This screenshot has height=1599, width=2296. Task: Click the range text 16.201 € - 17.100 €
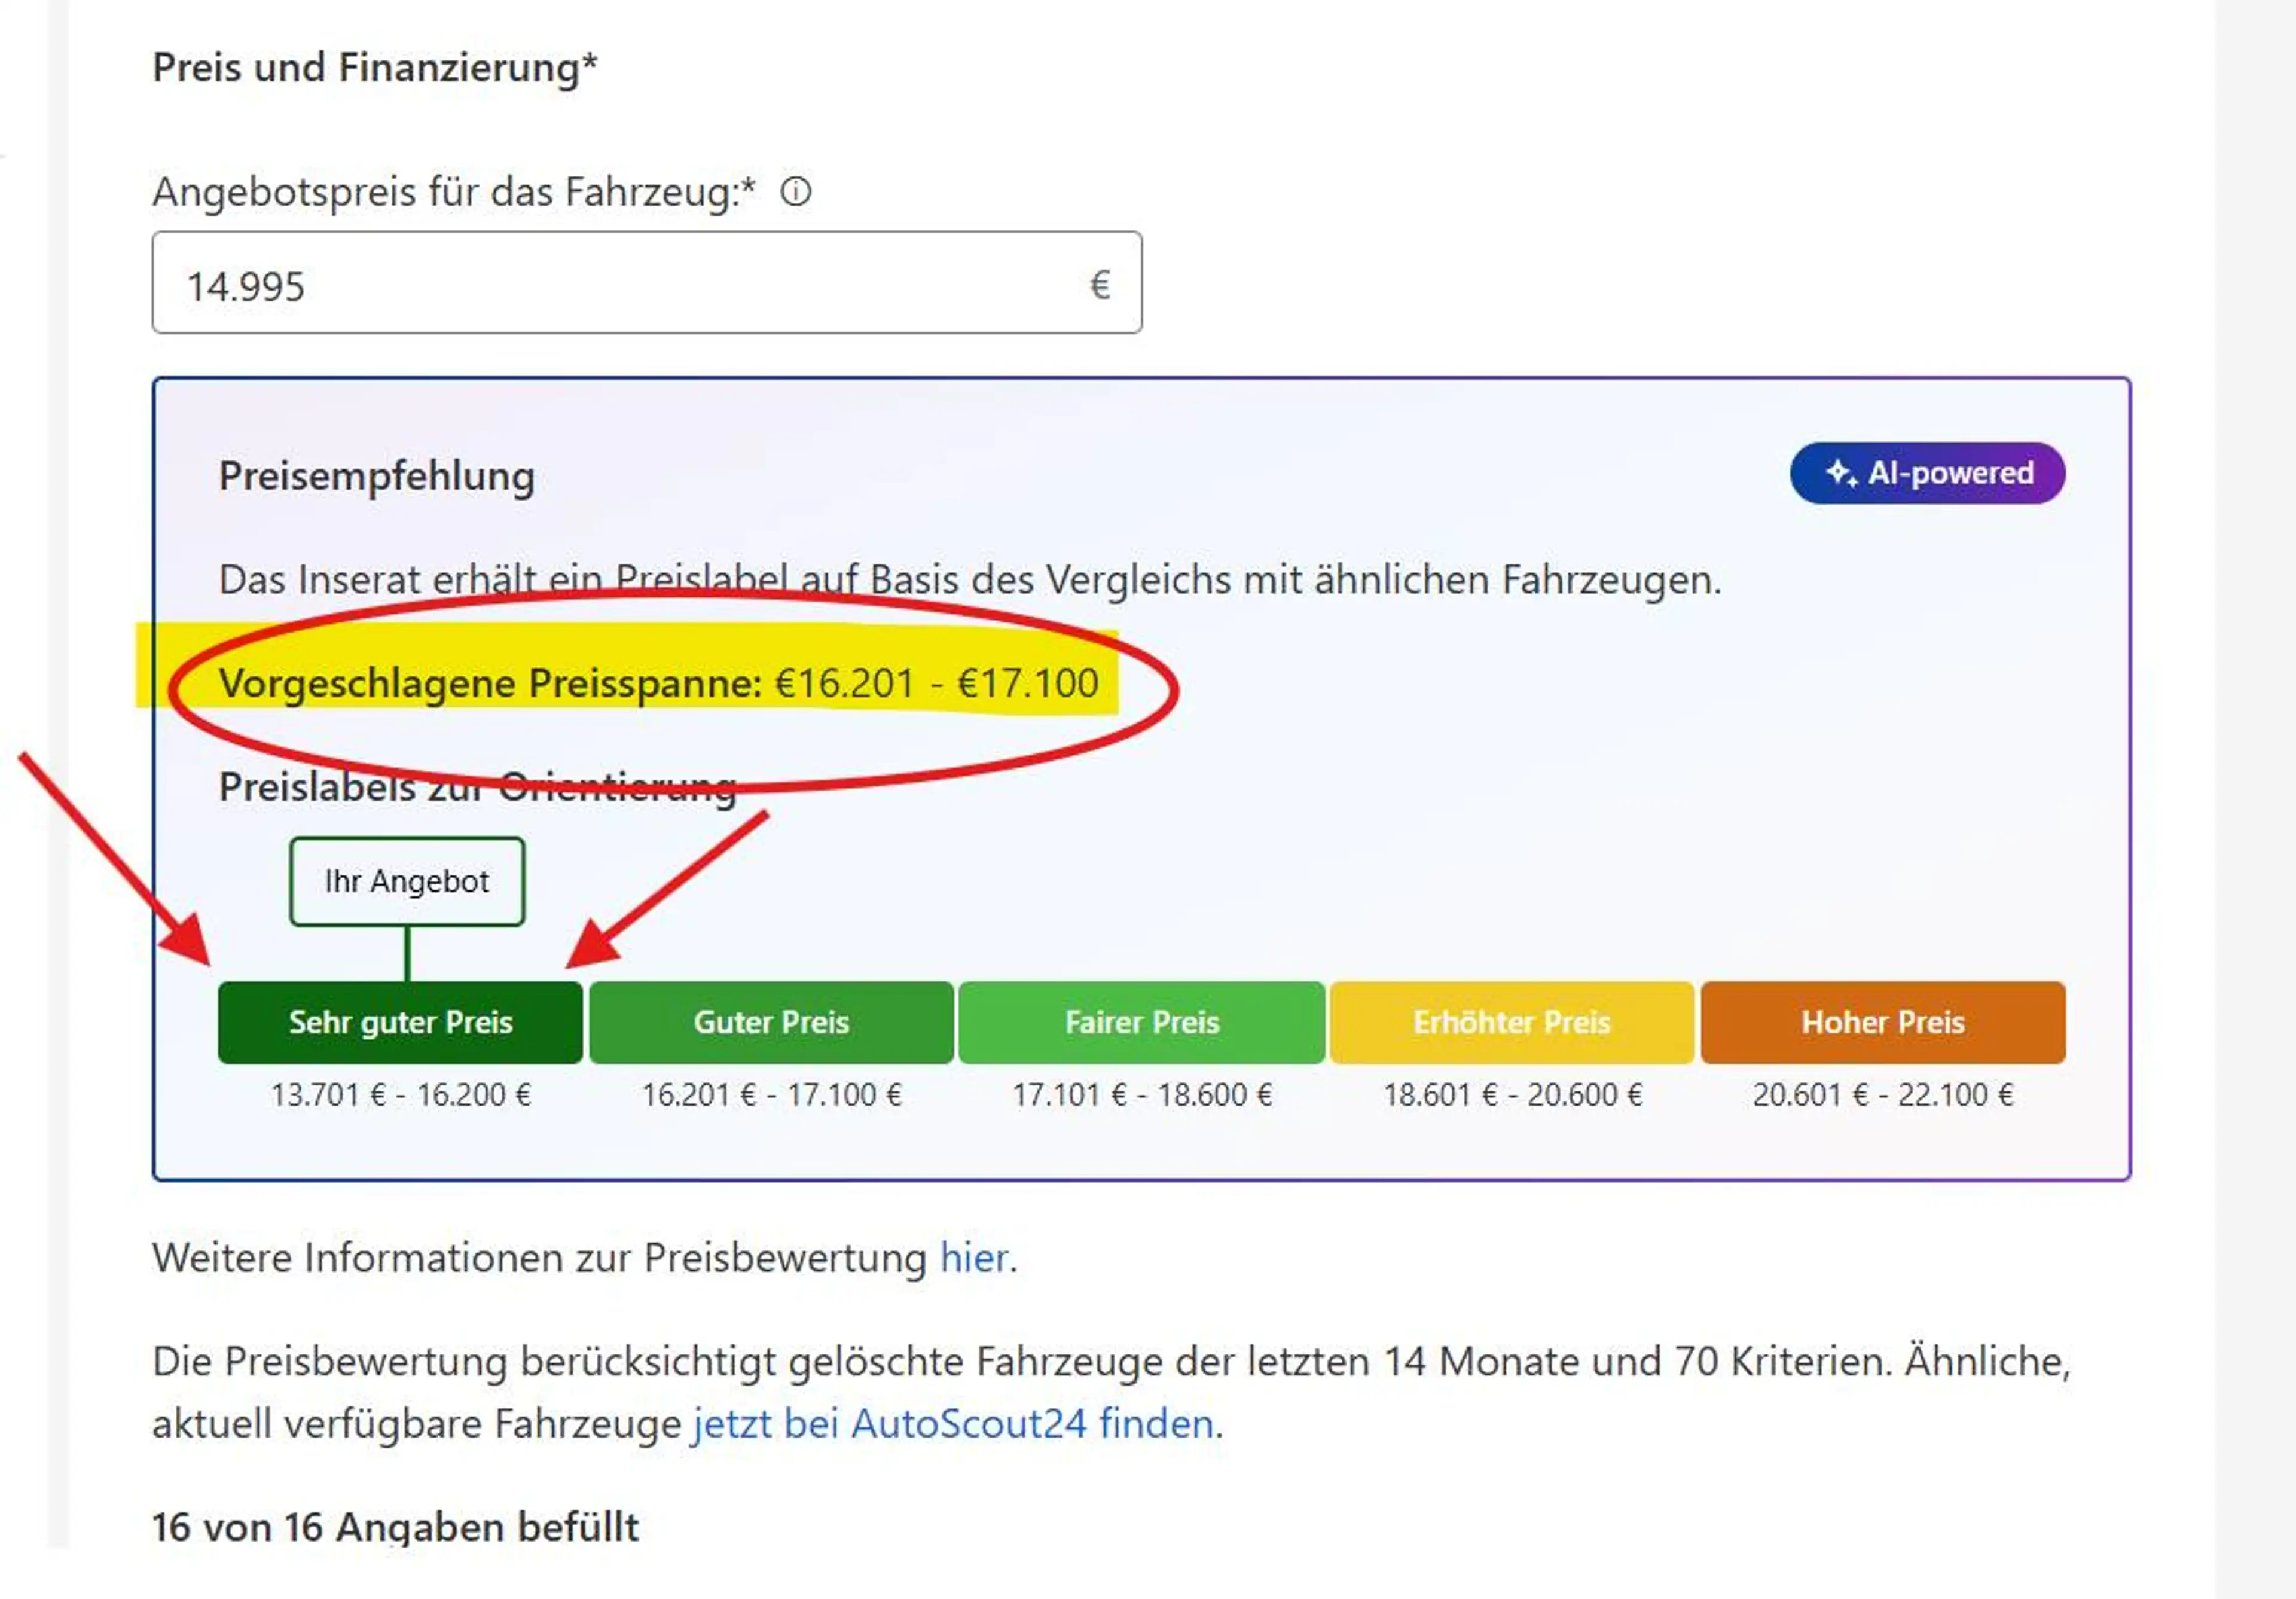(771, 1095)
